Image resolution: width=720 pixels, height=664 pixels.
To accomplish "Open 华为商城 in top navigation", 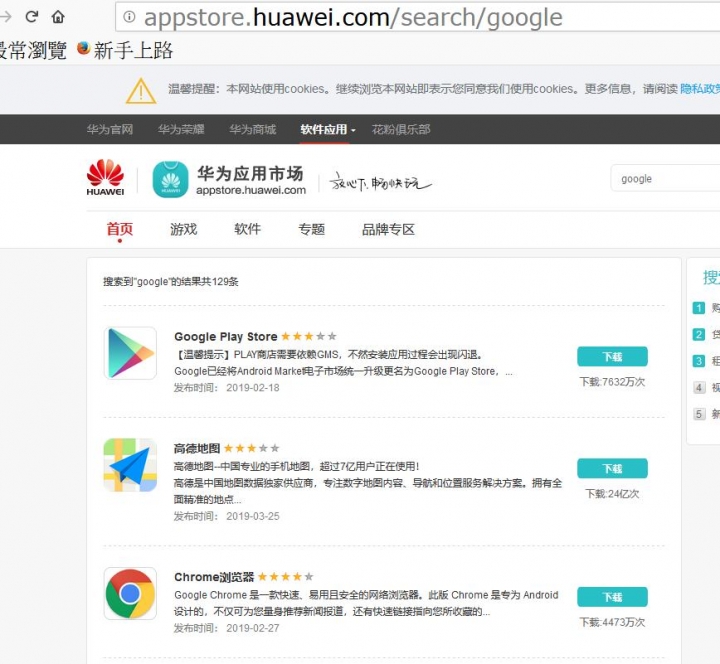I will click(x=253, y=129).
